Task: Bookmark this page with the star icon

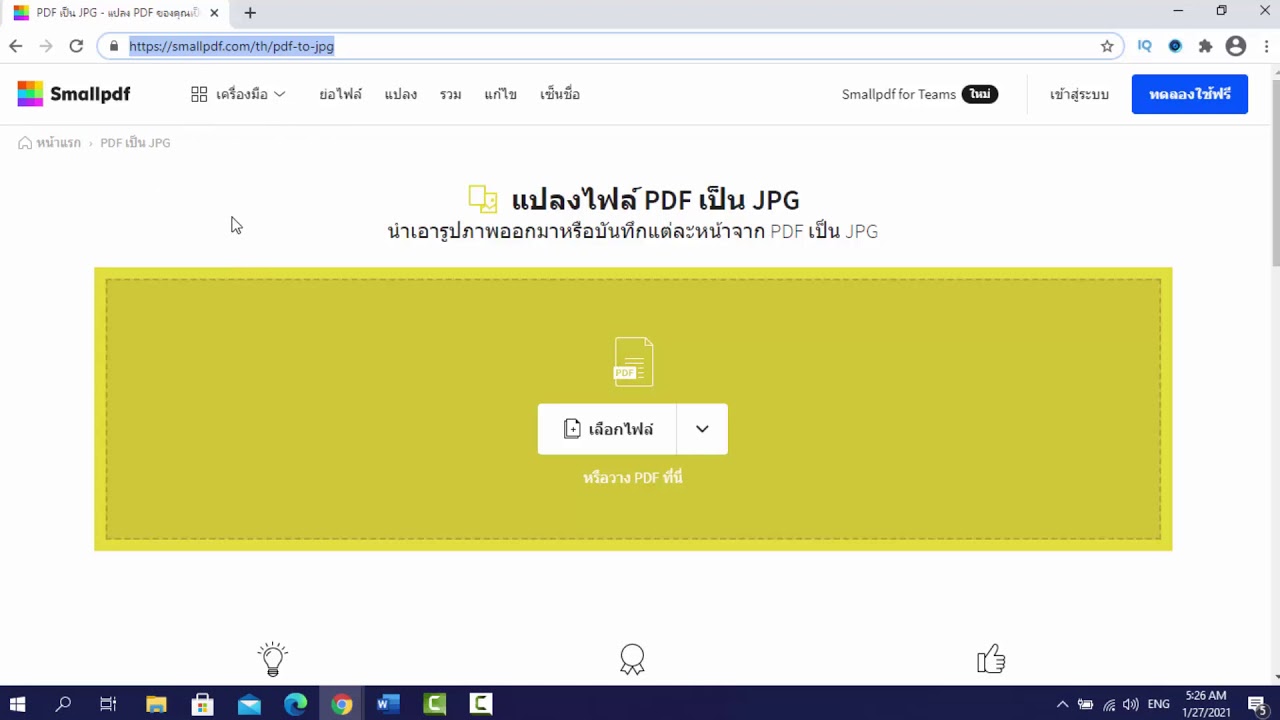Action: pyautogui.click(x=1107, y=46)
